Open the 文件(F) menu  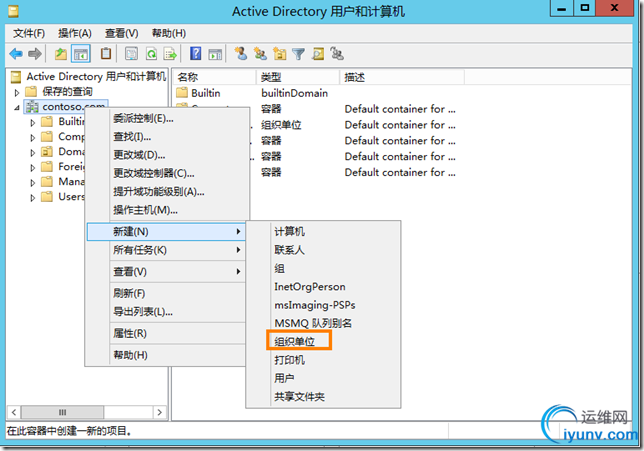click(29, 33)
